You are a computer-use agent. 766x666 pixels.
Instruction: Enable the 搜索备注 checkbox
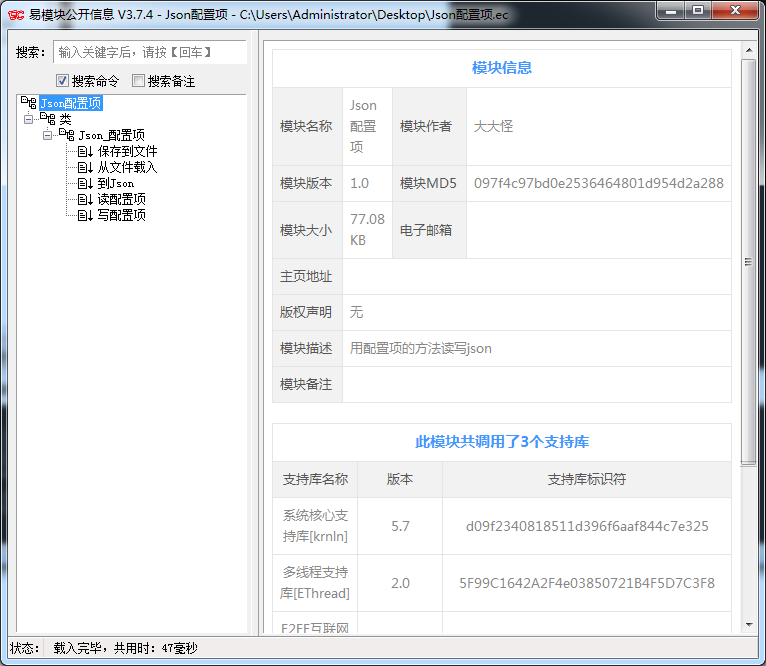pos(138,81)
